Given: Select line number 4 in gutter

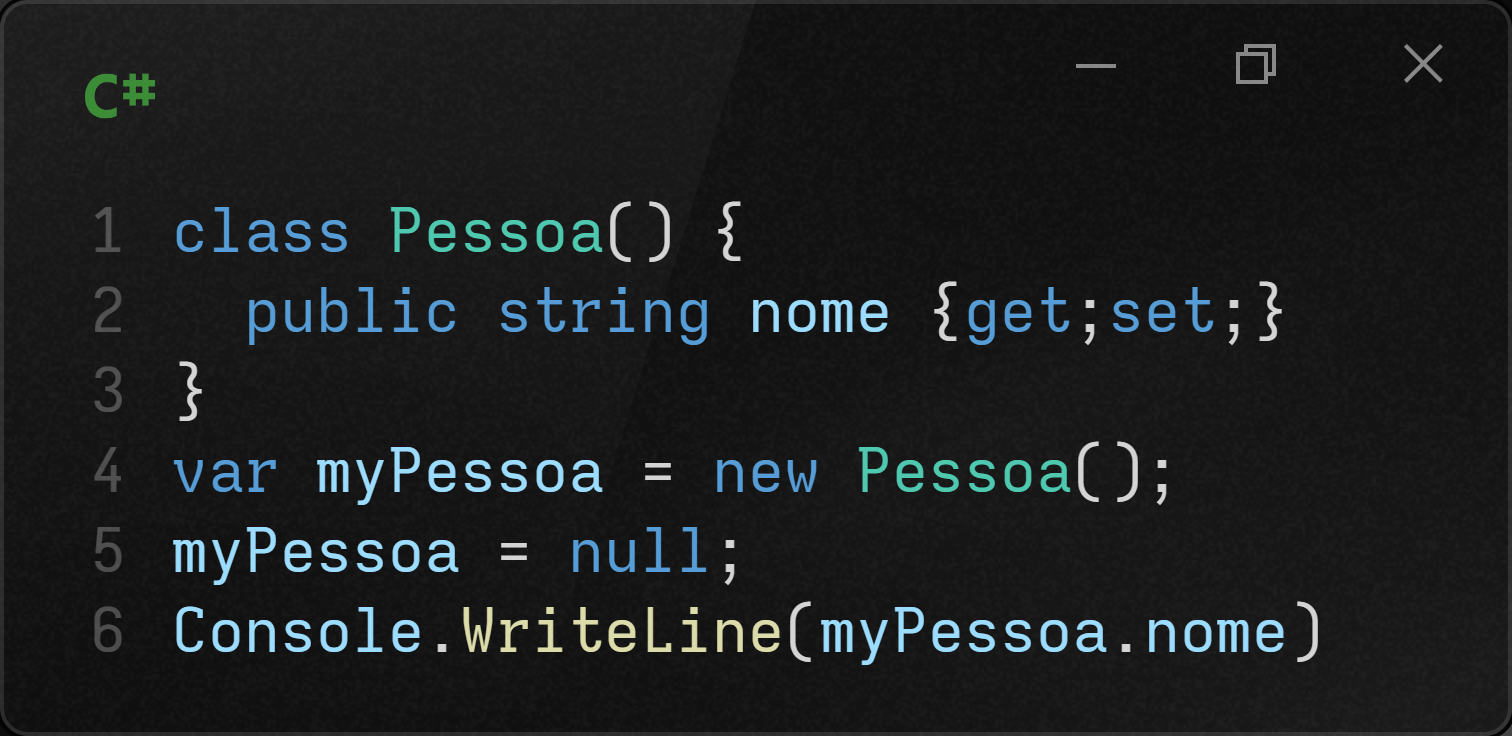Looking at the screenshot, I should click(107, 472).
